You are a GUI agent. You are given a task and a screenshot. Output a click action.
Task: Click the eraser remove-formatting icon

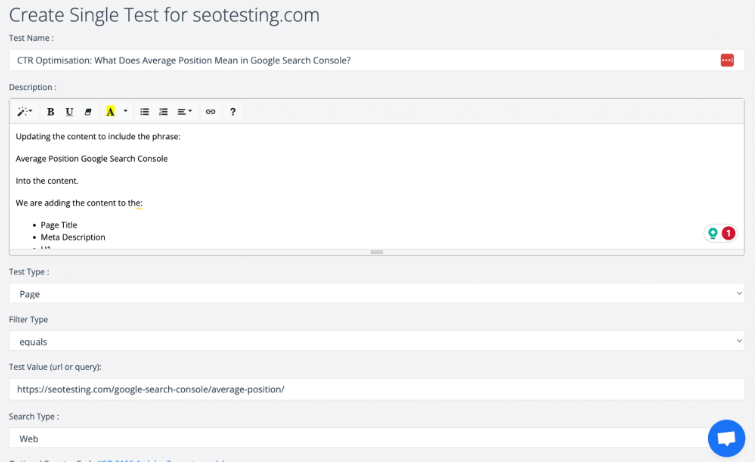(87, 112)
